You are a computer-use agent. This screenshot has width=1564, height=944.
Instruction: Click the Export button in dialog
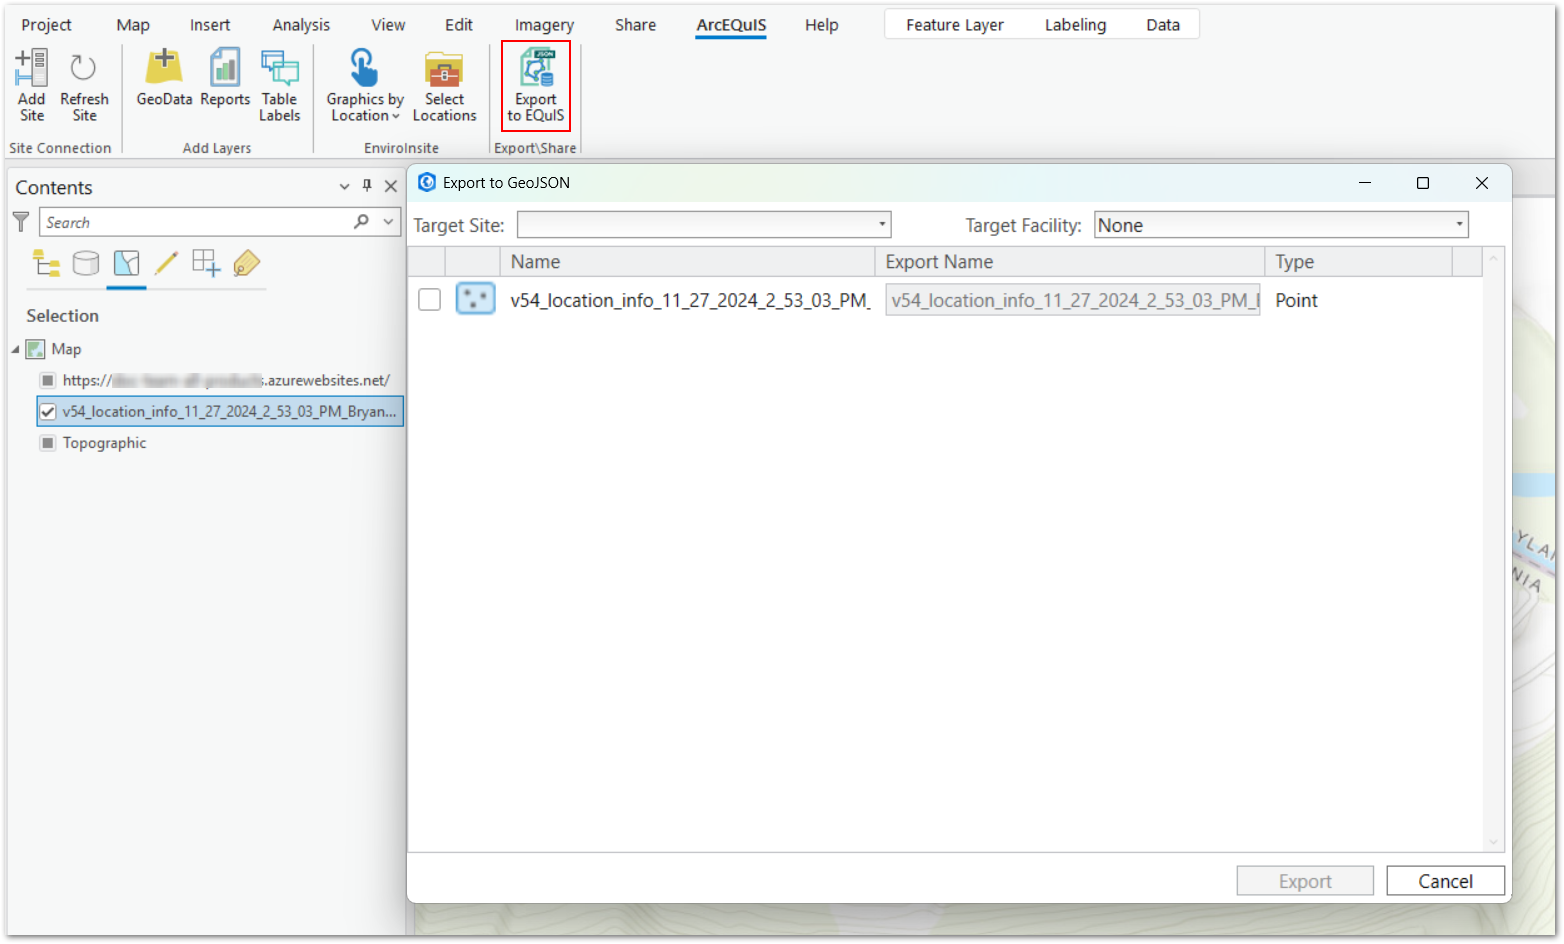tap(1305, 881)
